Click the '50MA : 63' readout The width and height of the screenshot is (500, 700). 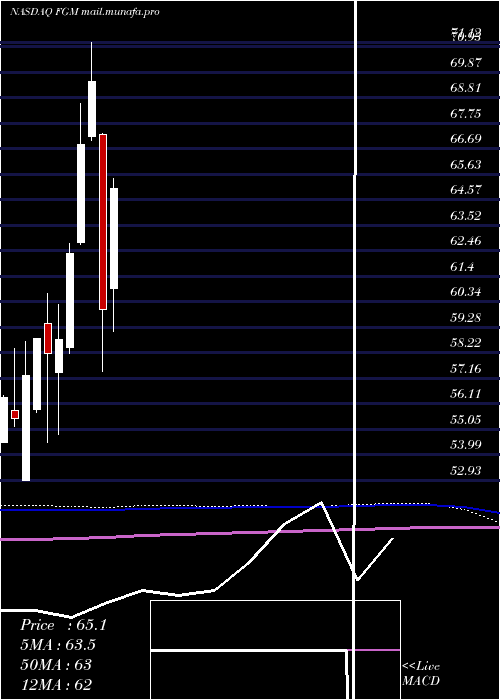(x=56, y=664)
